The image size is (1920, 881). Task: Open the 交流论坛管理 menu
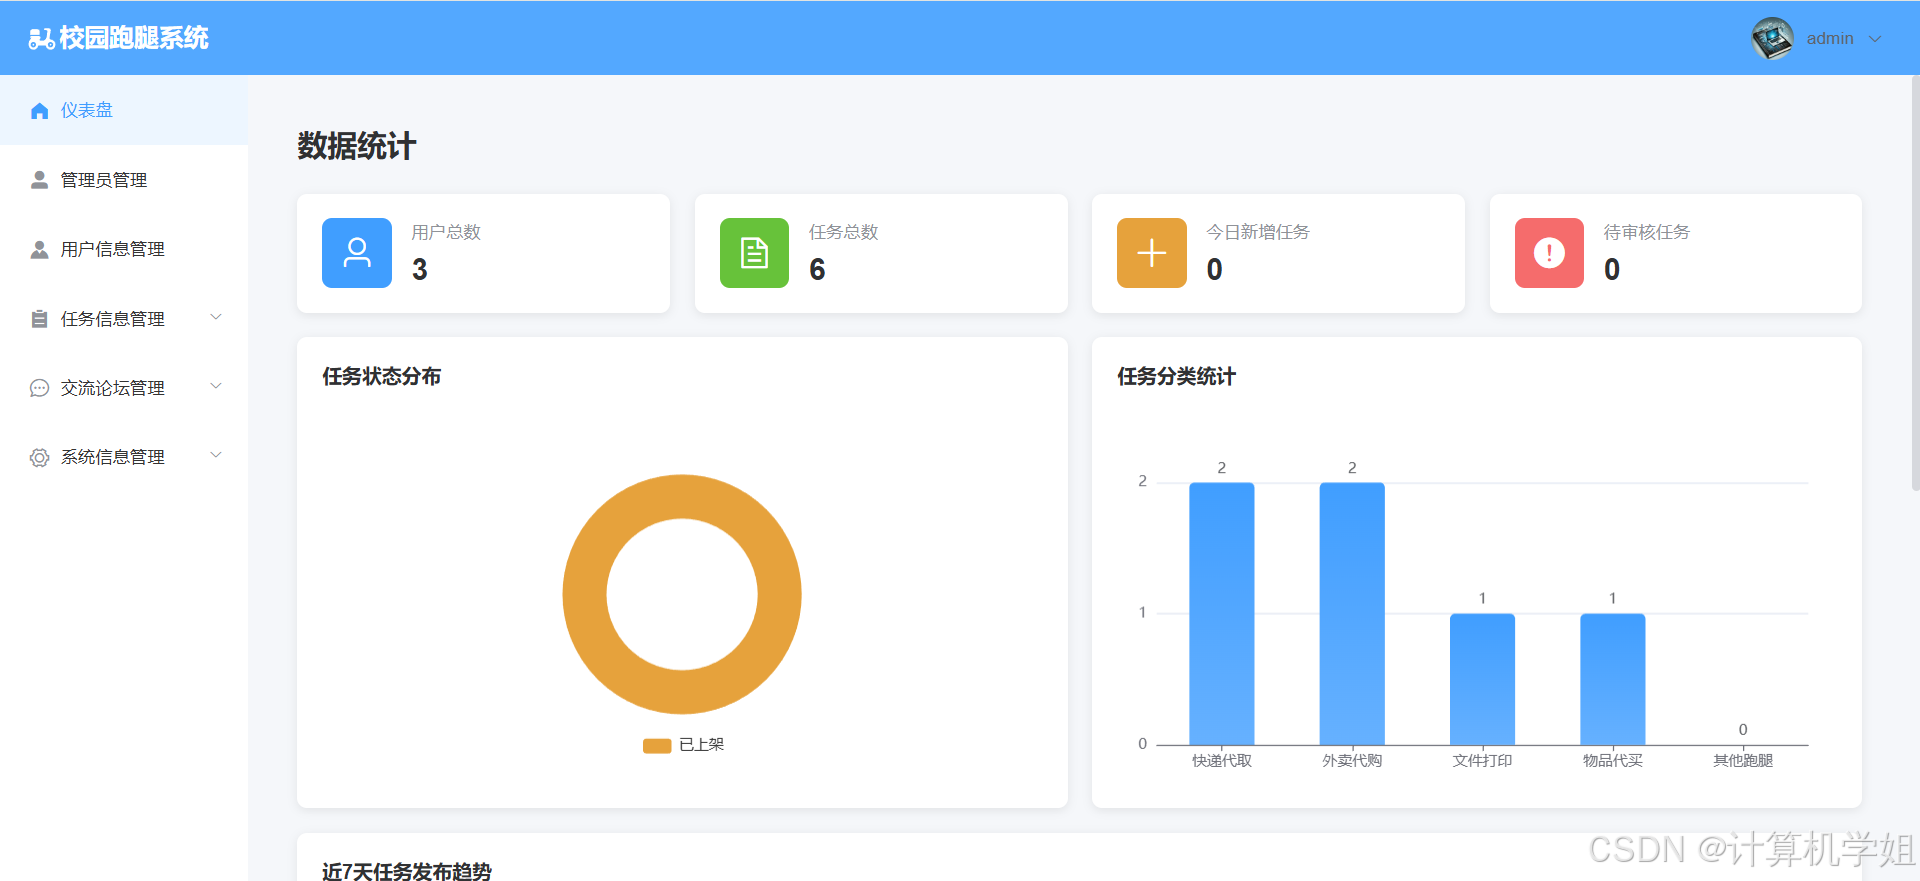124,388
